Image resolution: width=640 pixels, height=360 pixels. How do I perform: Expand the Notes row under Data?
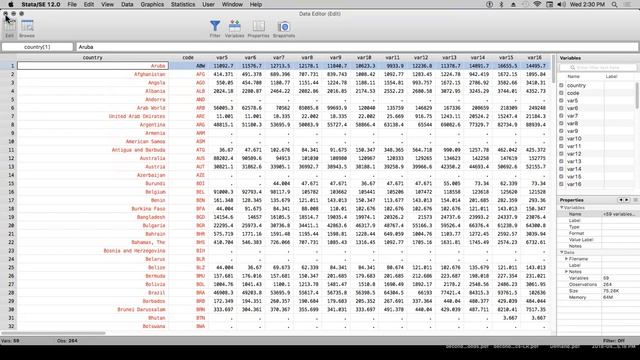567,271
